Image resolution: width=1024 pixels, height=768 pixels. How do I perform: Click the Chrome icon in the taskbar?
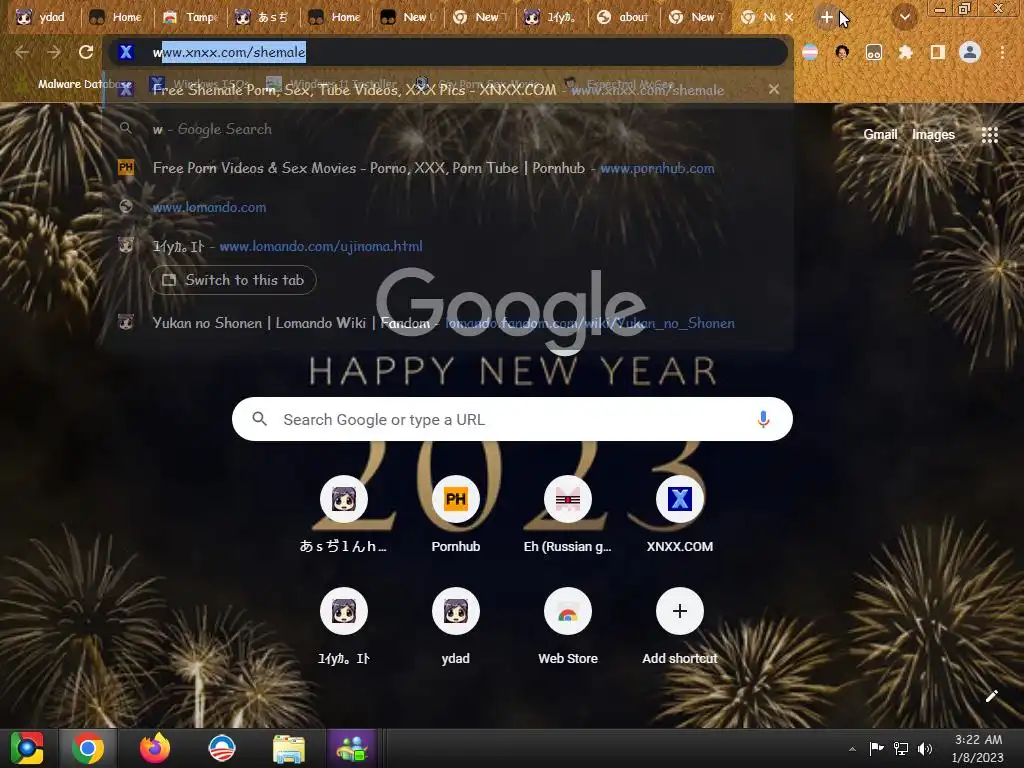[88, 748]
